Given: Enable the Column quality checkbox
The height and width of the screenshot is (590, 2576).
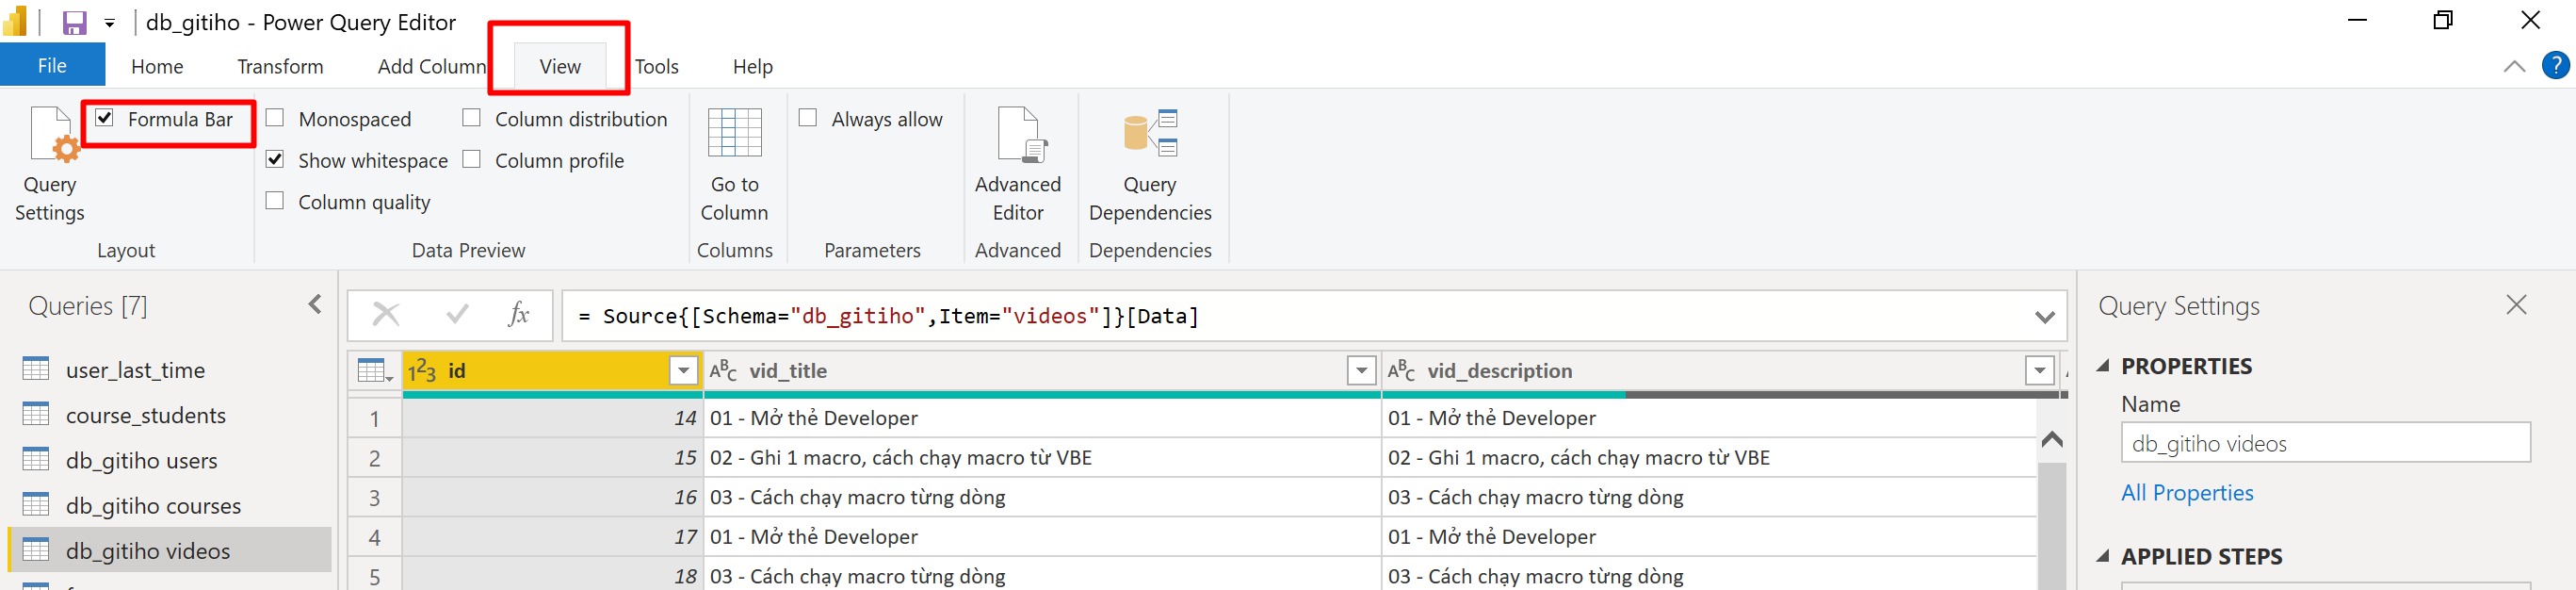Looking at the screenshot, I should (x=275, y=201).
